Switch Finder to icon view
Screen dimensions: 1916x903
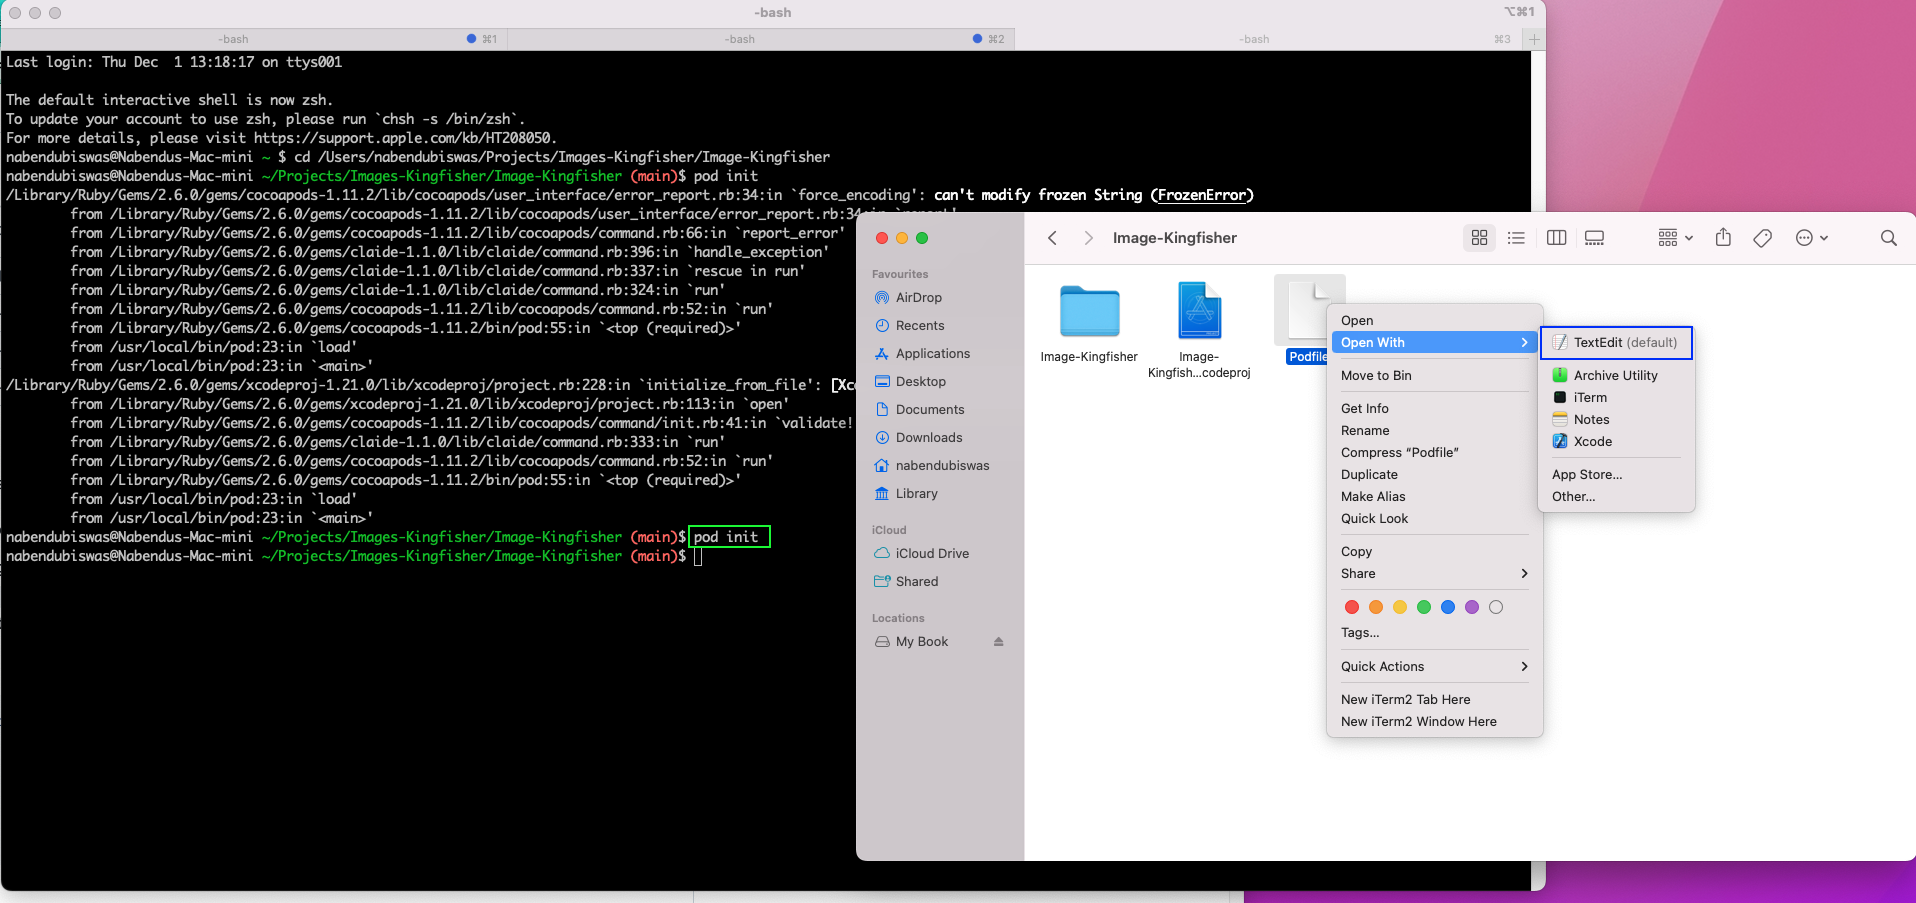(x=1479, y=238)
